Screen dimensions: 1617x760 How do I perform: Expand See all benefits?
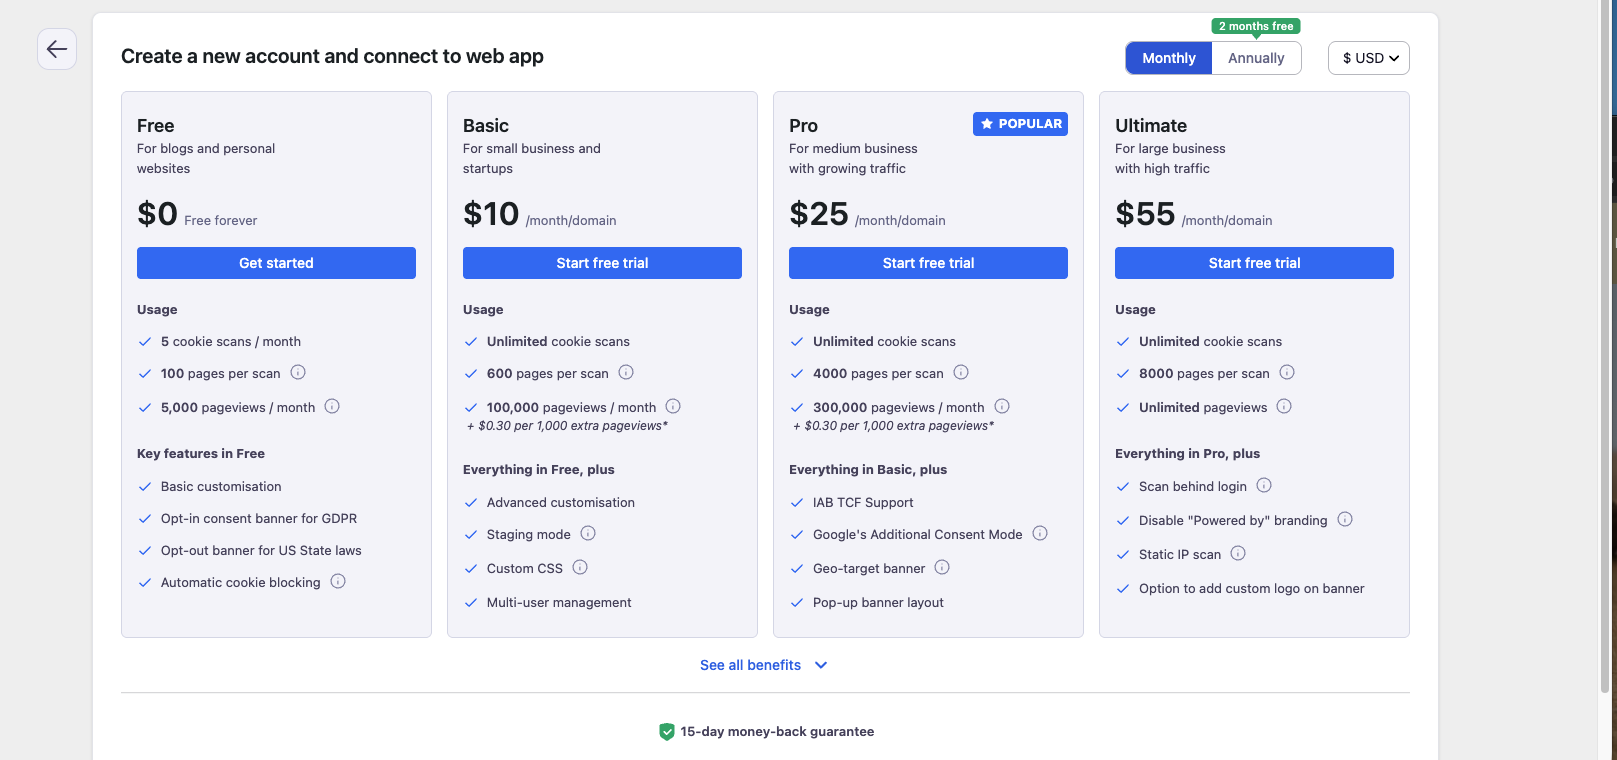pos(764,665)
